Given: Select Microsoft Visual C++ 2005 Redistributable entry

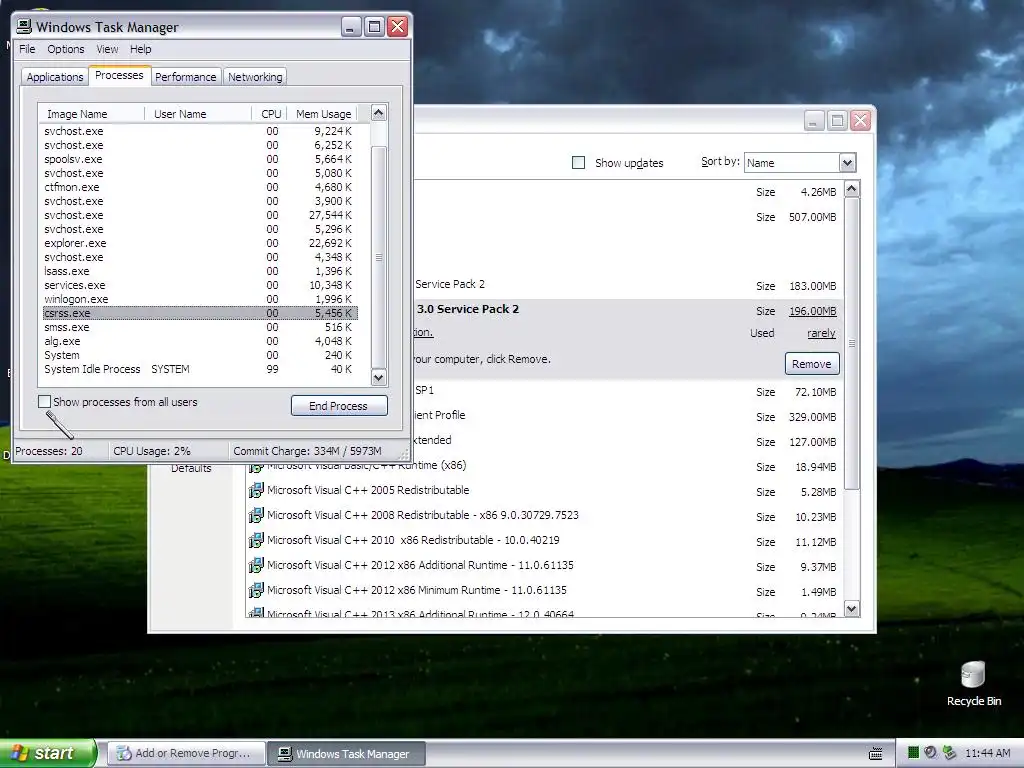Looking at the screenshot, I should pos(545,491).
